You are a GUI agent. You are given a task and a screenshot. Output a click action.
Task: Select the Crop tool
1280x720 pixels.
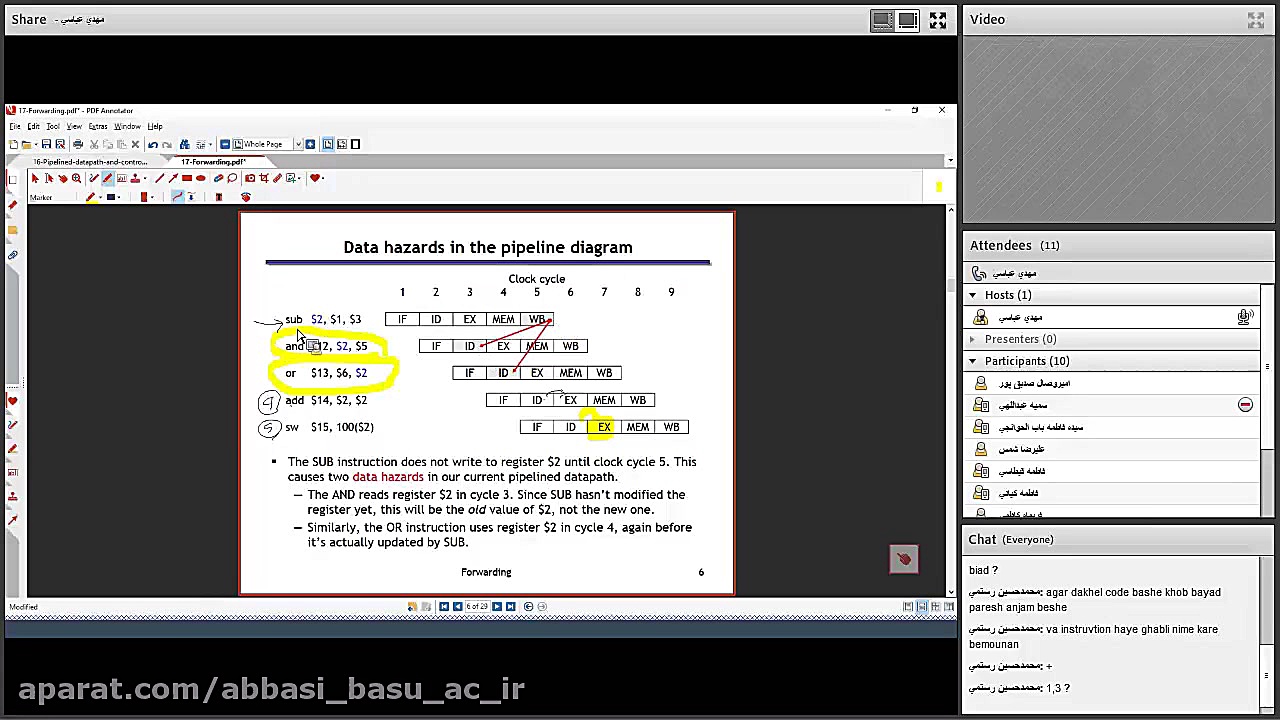pos(264,178)
